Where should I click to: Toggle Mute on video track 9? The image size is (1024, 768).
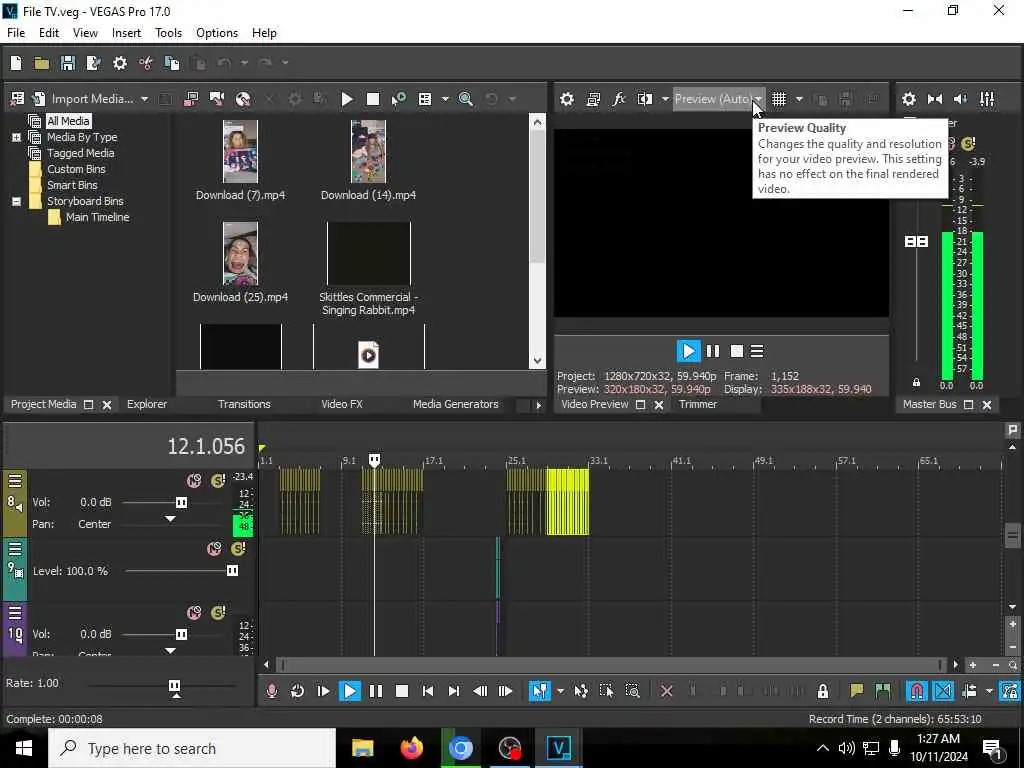(x=214, y=549)
